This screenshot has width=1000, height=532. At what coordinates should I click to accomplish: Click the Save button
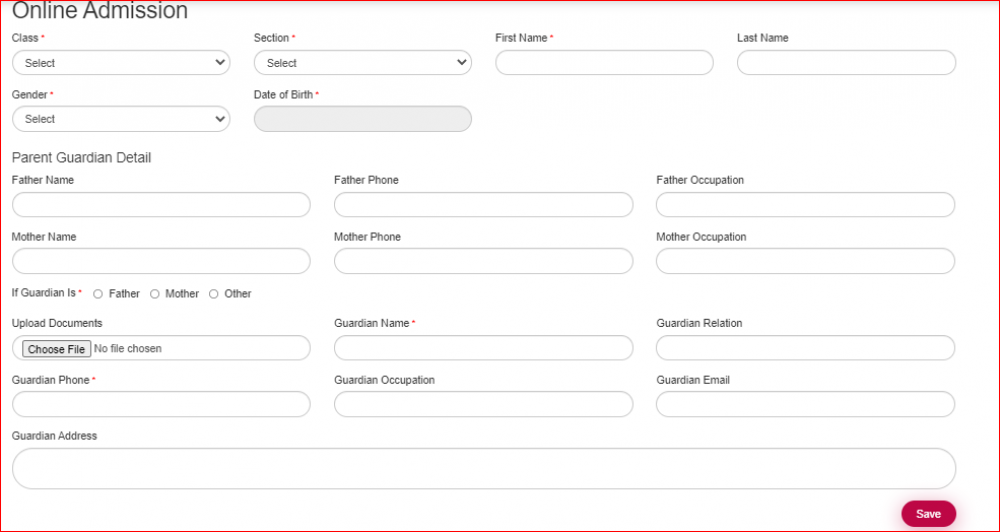928,514
